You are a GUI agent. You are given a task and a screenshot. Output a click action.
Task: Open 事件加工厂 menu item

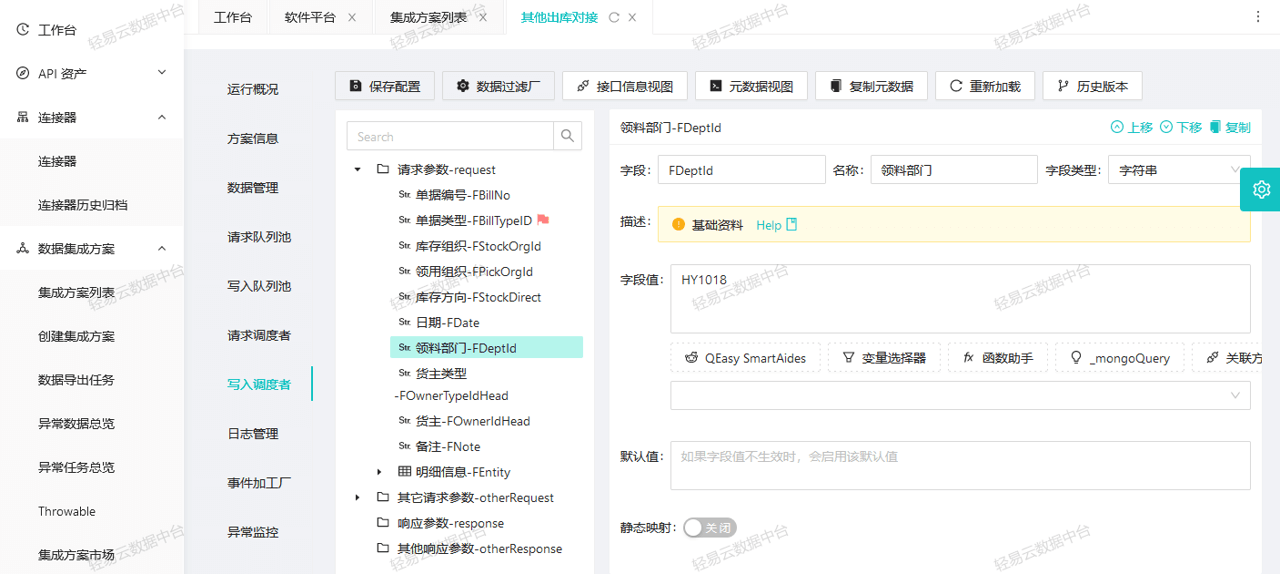[259, 483]
